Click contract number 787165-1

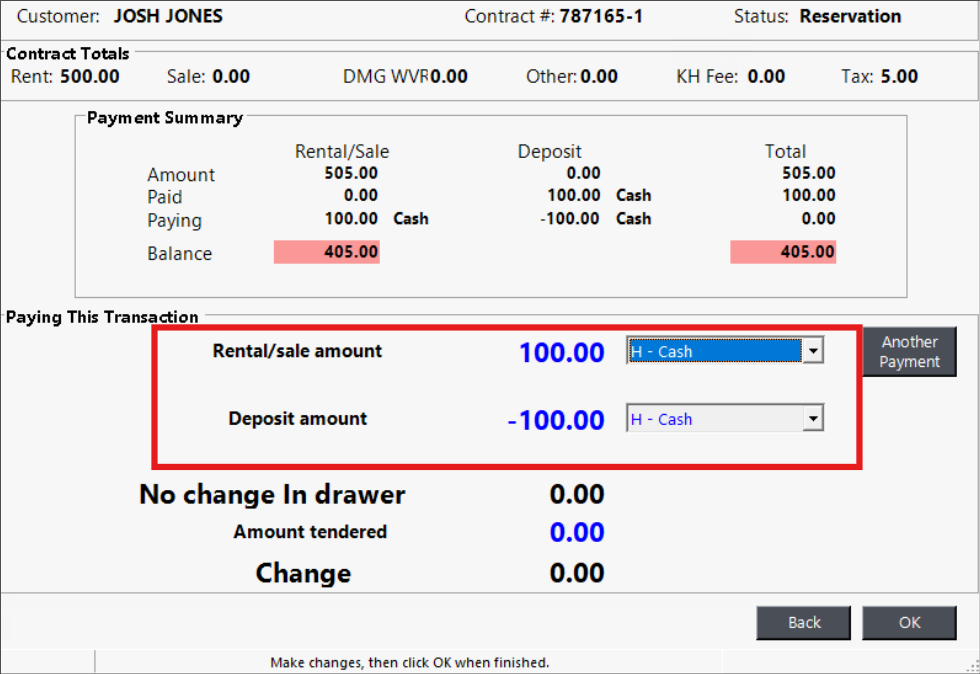tap(601, 16)
